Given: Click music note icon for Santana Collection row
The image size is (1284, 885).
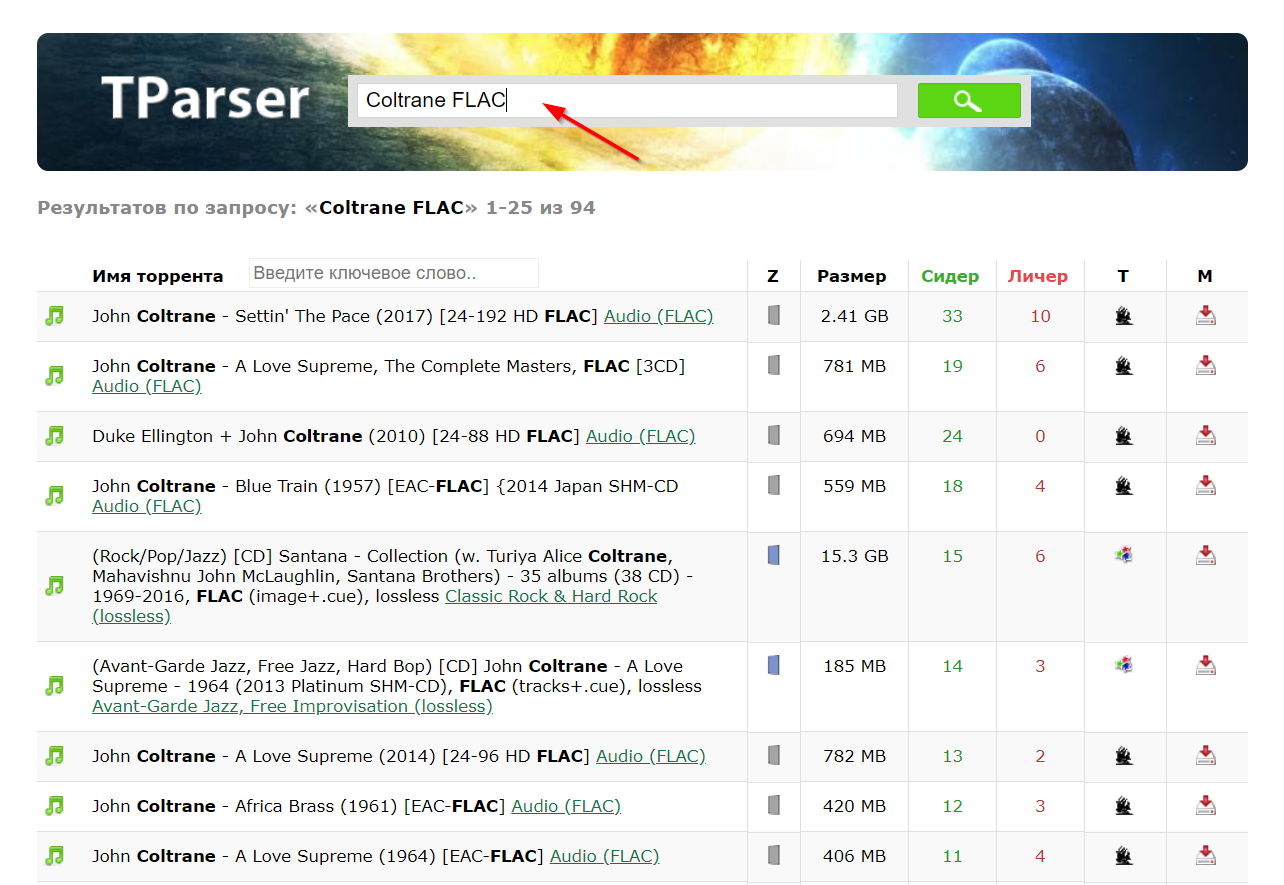Looking at the screenshot, I should pyautogui.click(x=54, y=586).
